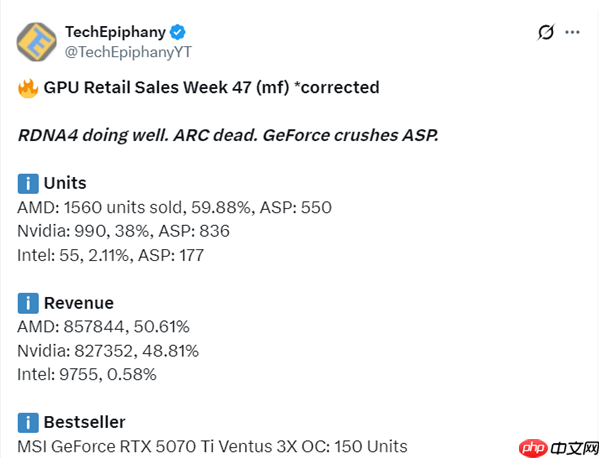
Task: Click the AMD 1560 units sold line
Action: [x=174, y=207]
